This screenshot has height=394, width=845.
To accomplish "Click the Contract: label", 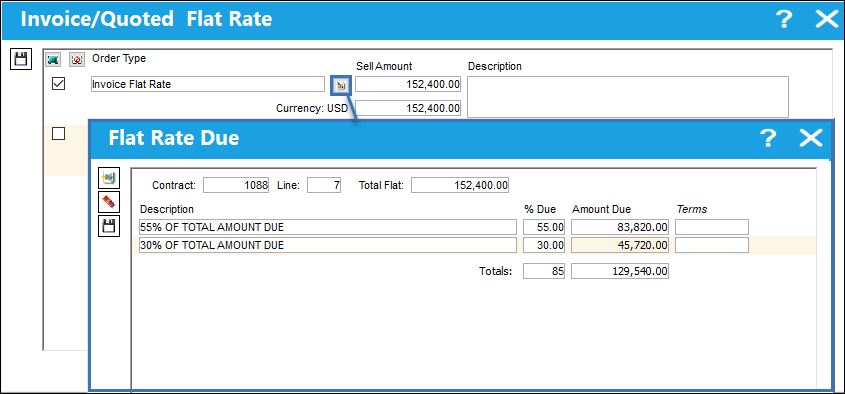I will coord(174,185).
